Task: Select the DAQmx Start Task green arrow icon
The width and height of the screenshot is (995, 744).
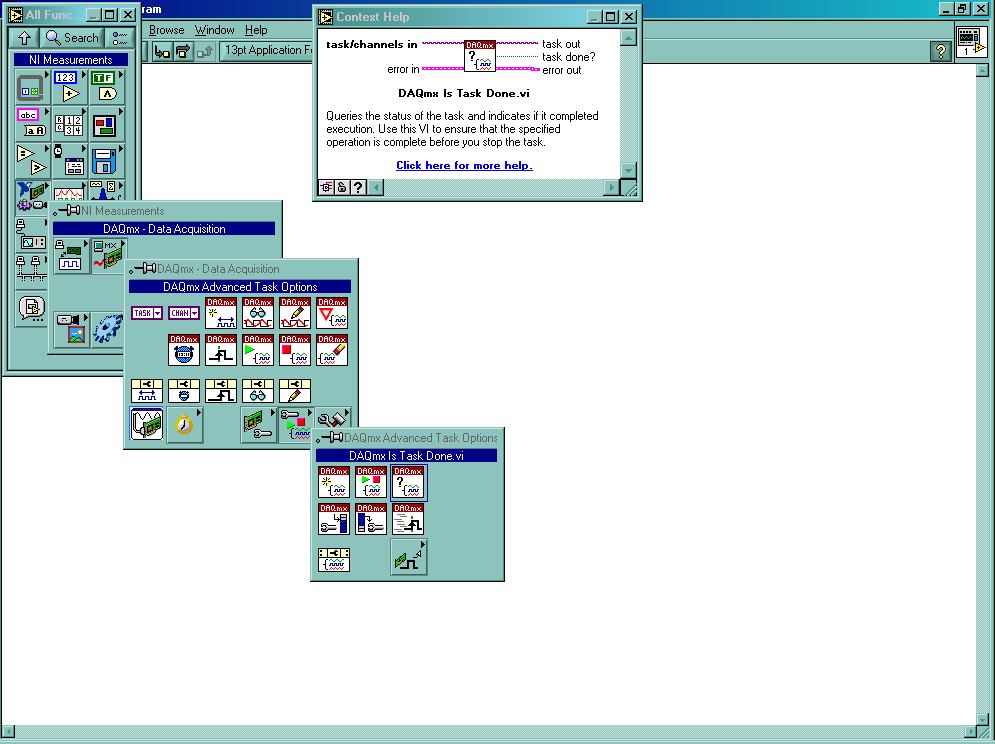Action: tap(258, 350)
